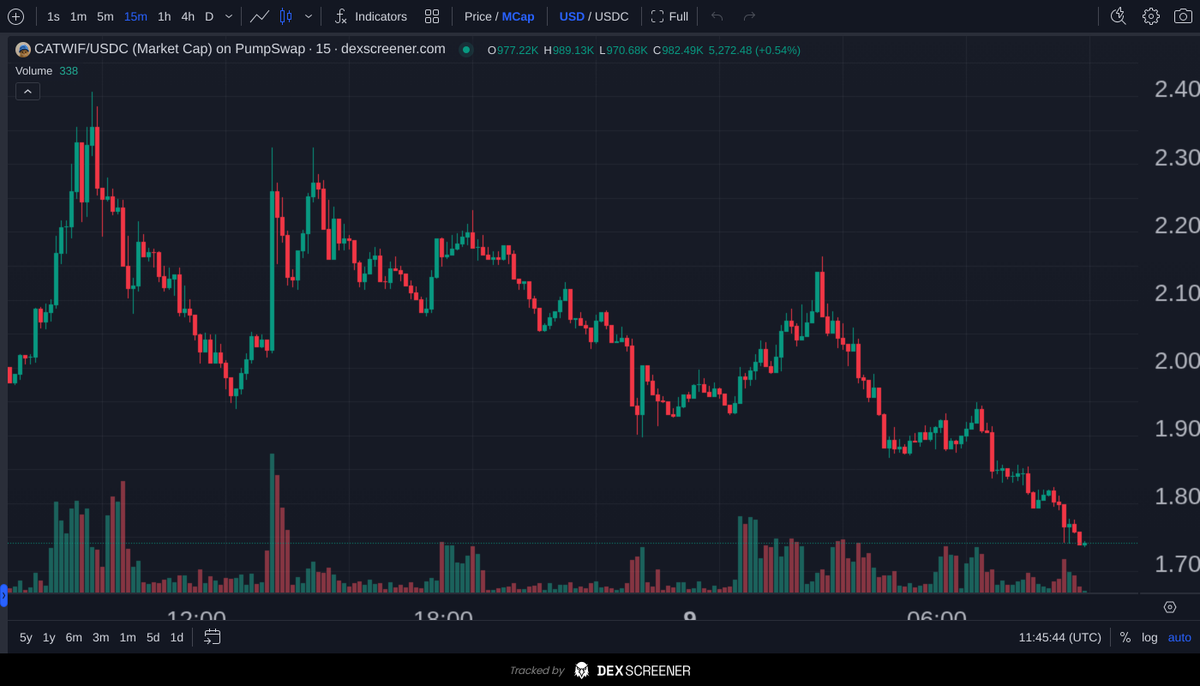Toggle auto scale mode

[1180, 637]
